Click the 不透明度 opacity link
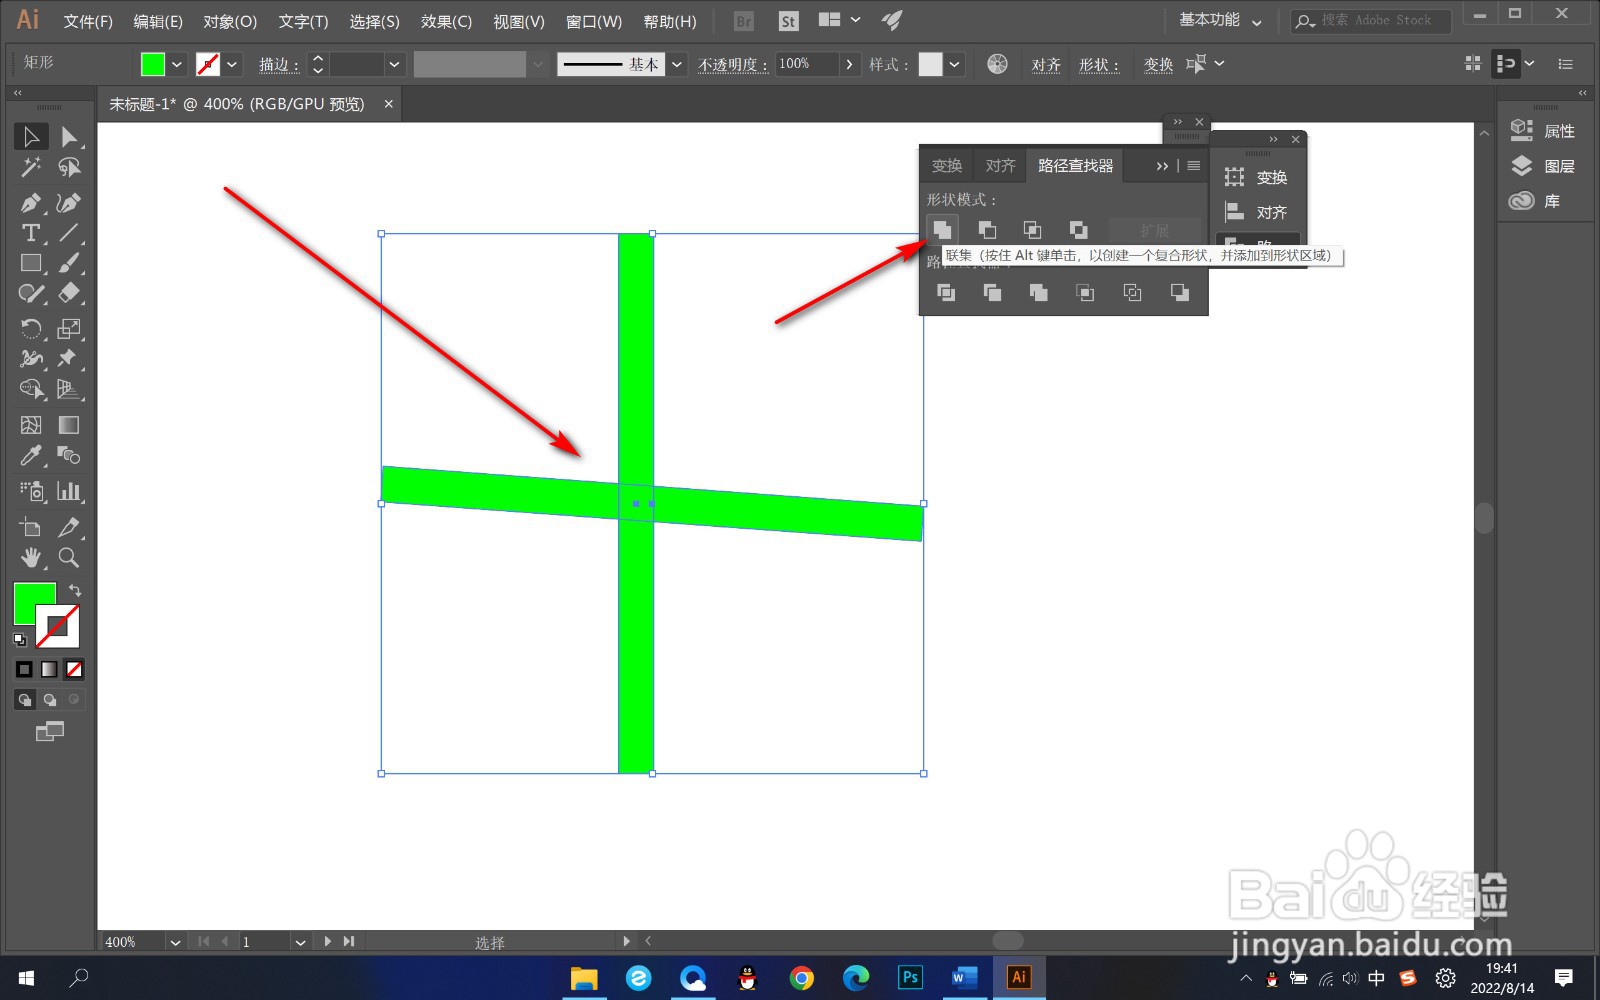The height and width of the screenshot is (1000, 1600). coord(733,65)
